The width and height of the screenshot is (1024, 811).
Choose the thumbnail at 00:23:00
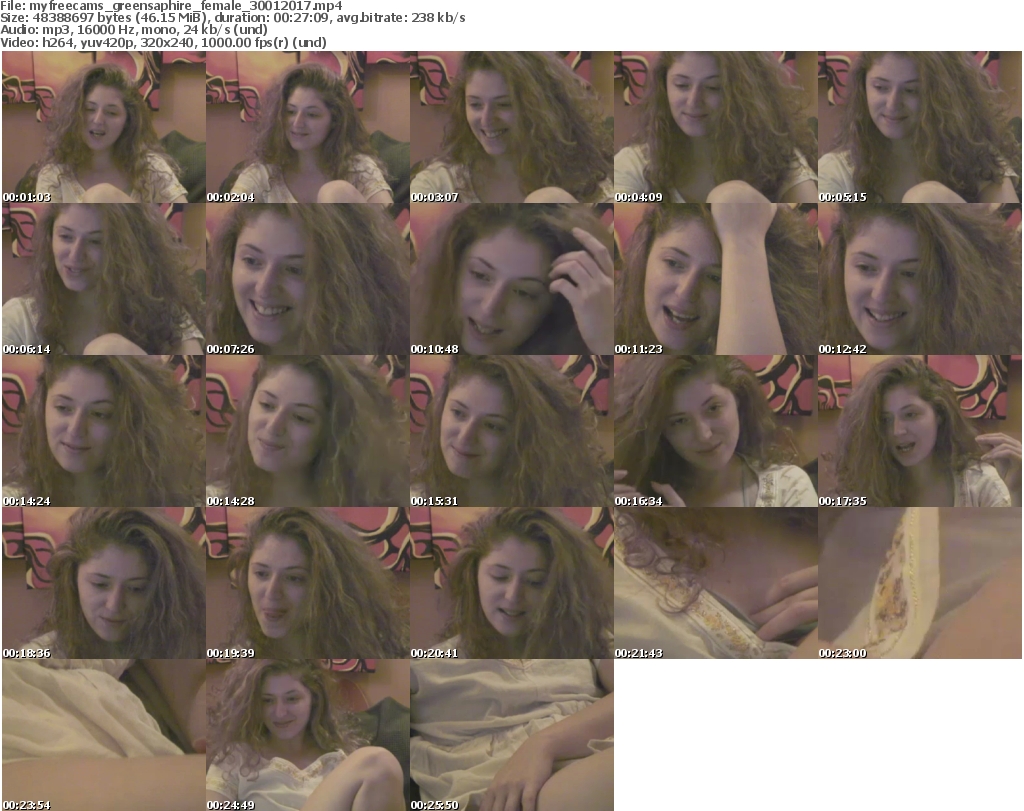[920, 583]
